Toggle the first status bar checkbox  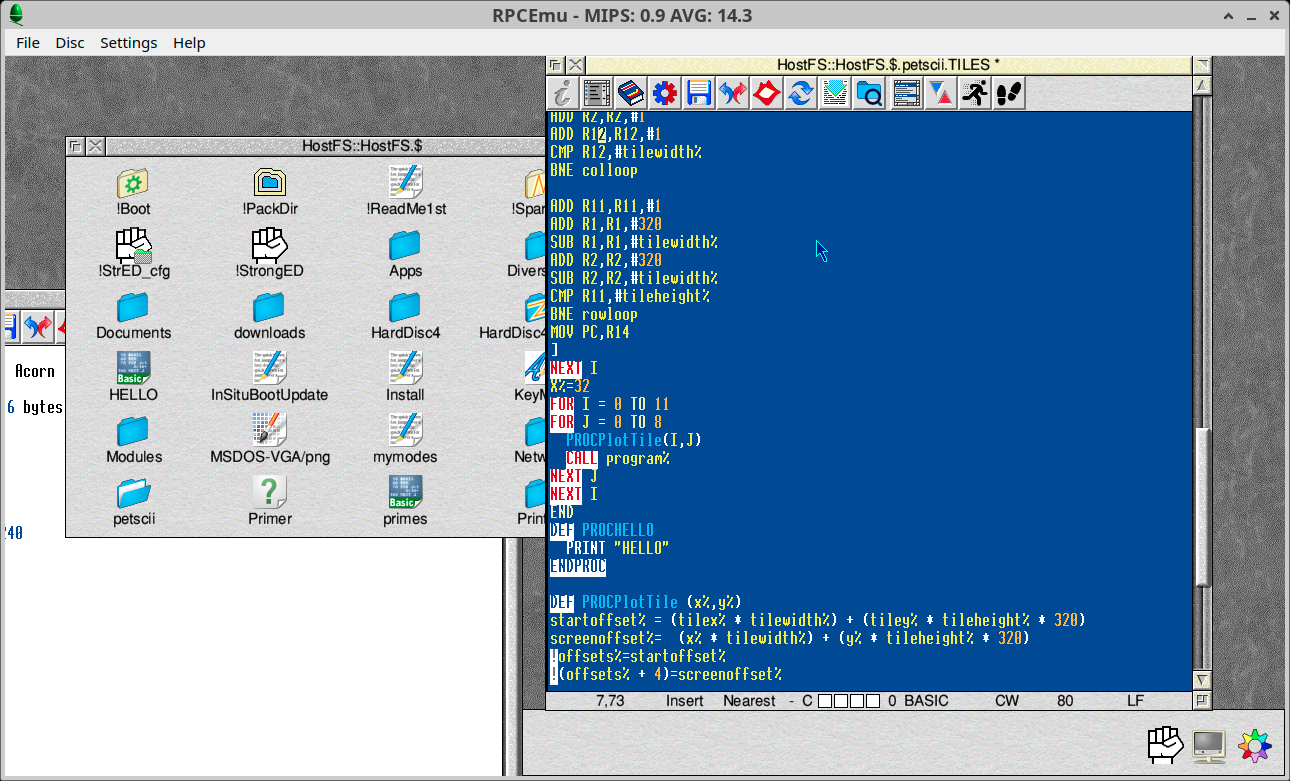click(825, 701)
